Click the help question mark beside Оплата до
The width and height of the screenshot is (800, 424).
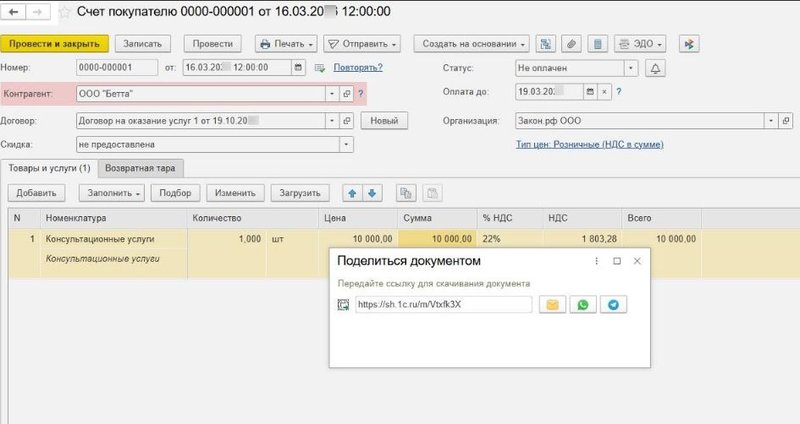(x=619, y=92)
